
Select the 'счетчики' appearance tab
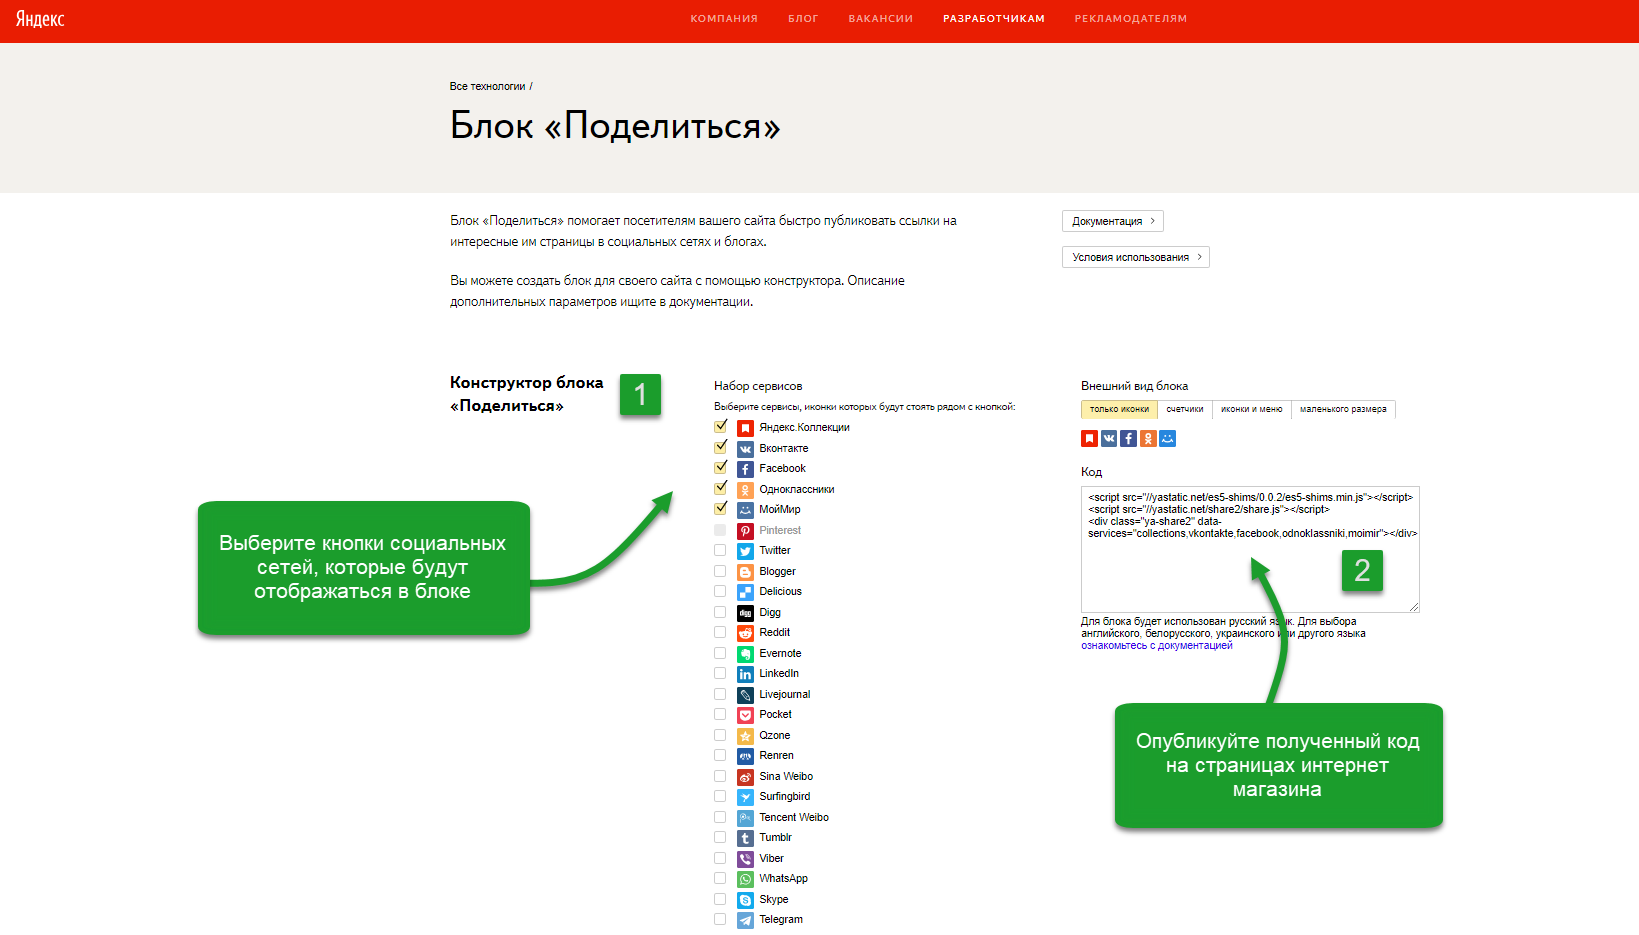[x=1185, y=409]
